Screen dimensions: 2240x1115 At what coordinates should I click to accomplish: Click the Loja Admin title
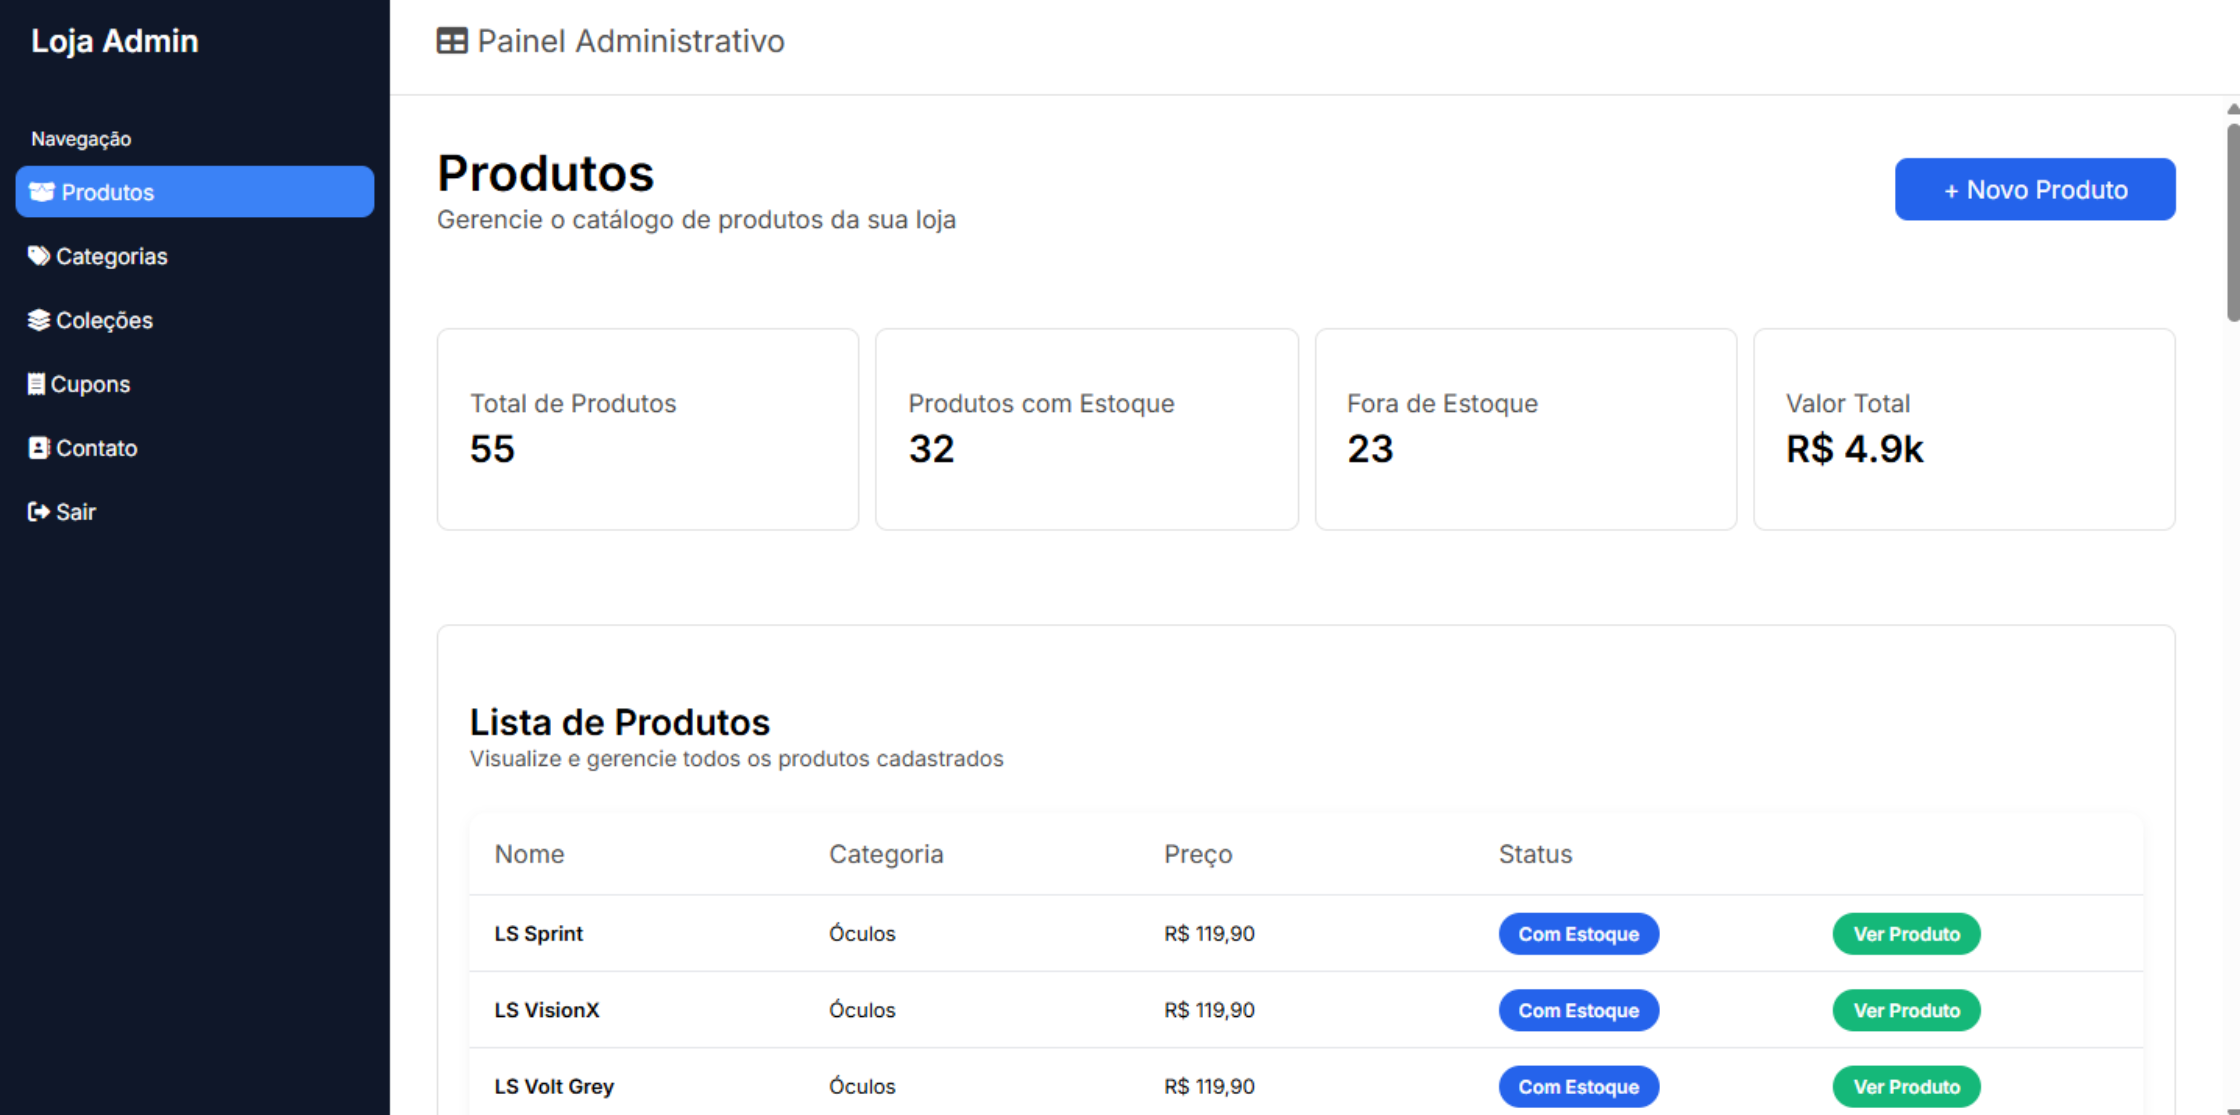(115, 41)
